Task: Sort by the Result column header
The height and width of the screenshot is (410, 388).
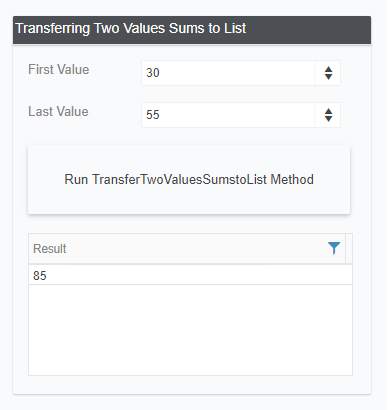Action: click(x=50, y=249)
